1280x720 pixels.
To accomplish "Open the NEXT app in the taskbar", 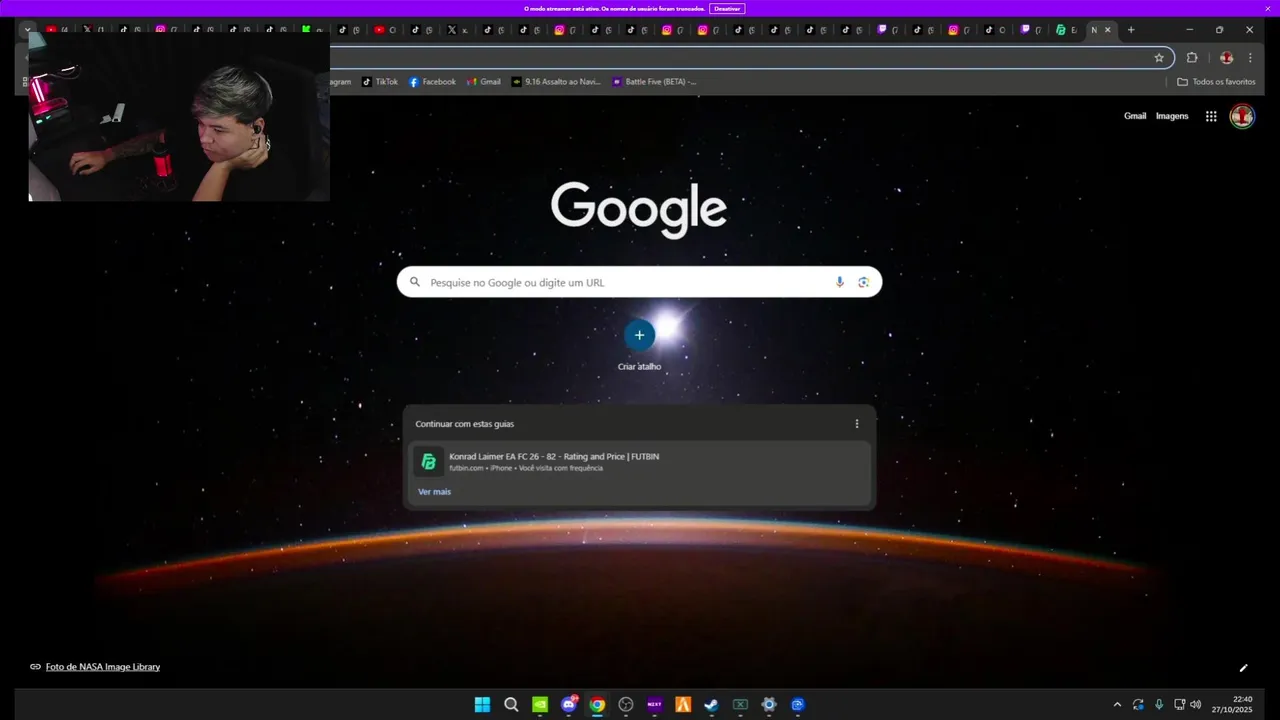I will click(x=655, y=705).
